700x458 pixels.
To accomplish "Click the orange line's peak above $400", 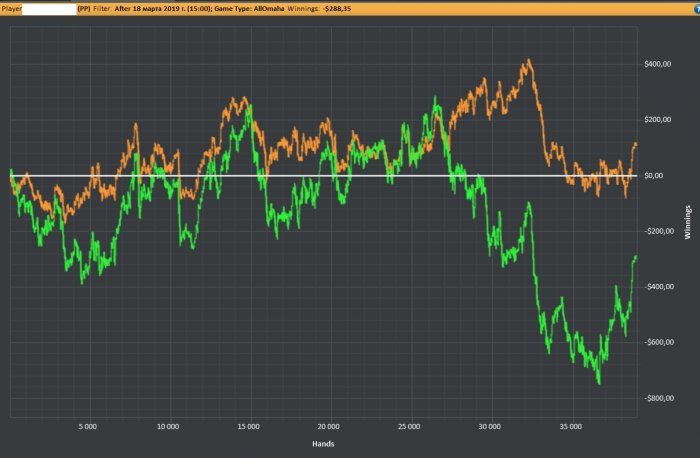I will point(529,60).
